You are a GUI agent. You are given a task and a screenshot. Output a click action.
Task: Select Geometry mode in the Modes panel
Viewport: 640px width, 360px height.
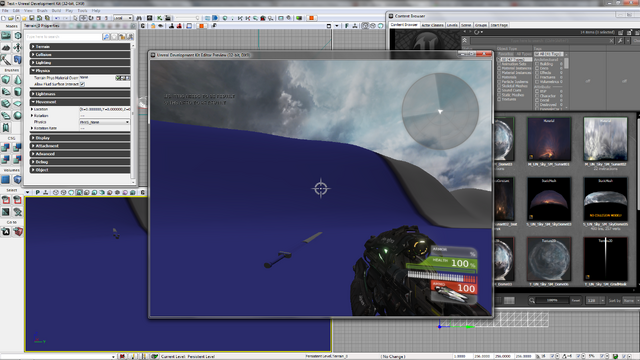tap(18, 36)
